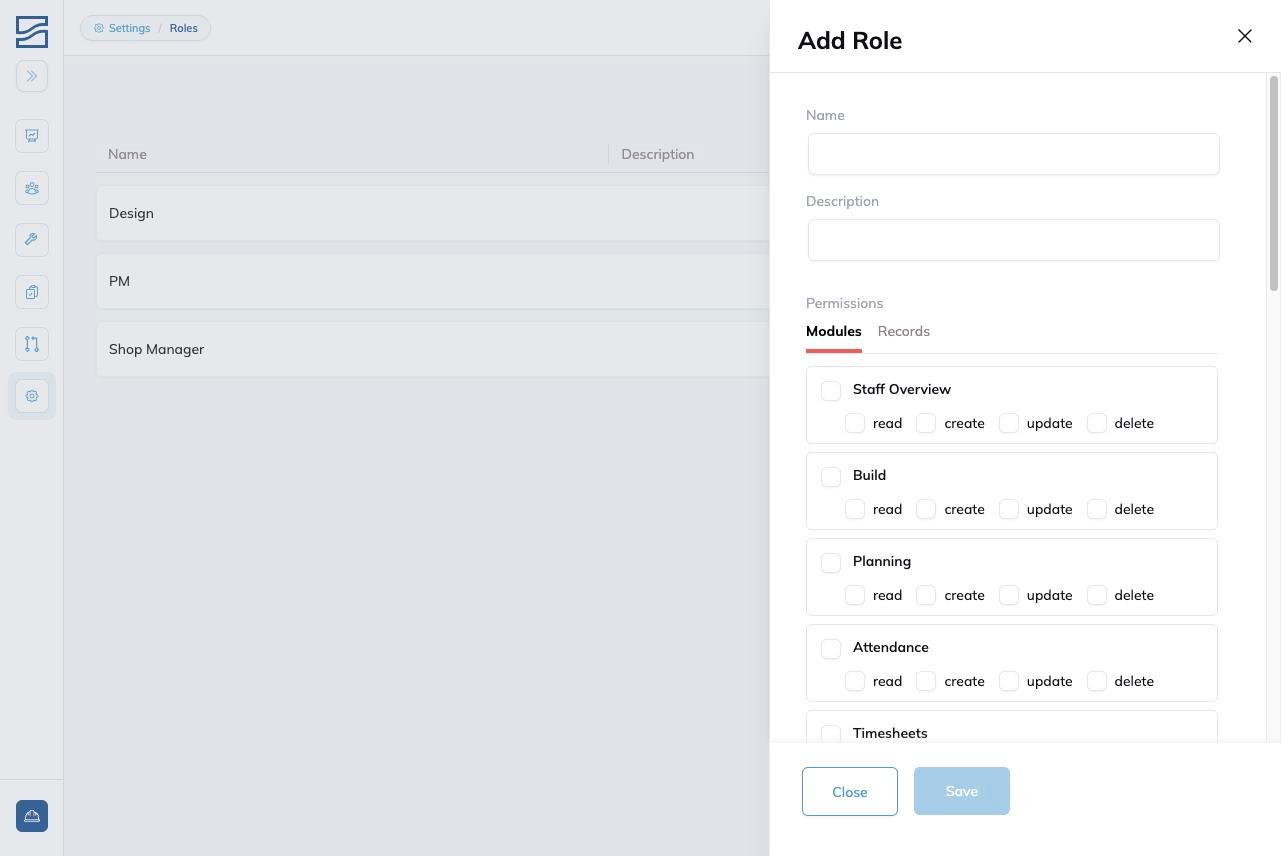
Task: Open the branch workflow sidebar icon
Action: (x=32, y=344)
